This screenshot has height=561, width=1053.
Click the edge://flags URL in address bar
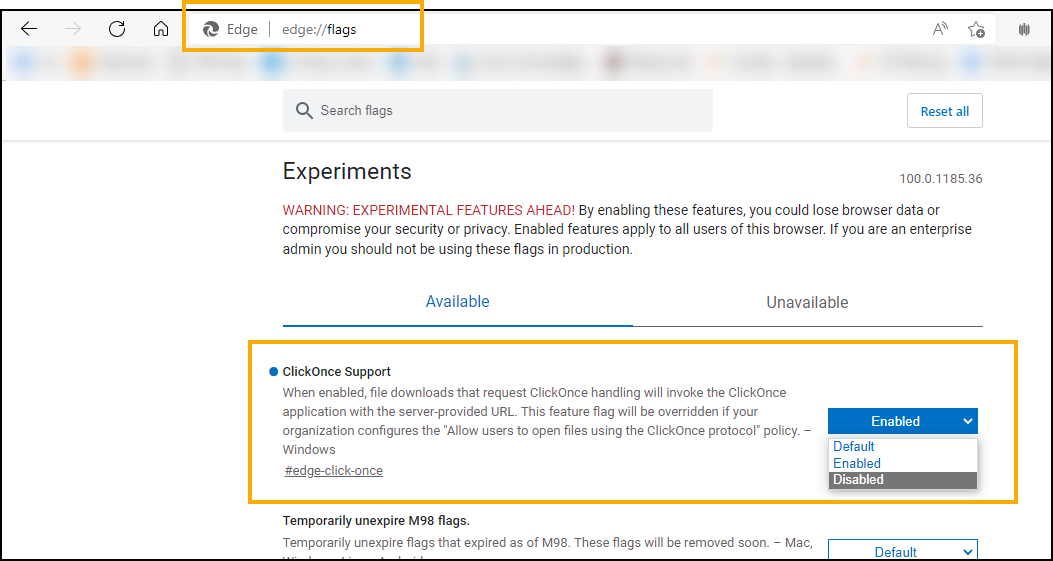(319, 29)
